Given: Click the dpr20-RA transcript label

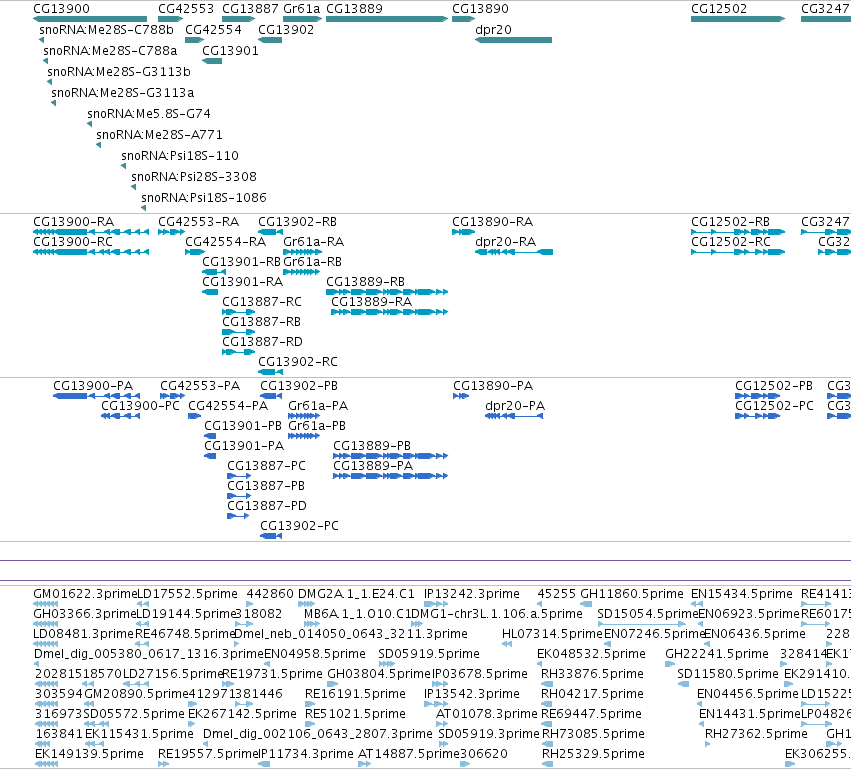Looking at the screenshot, I should [x=506, y=241].
